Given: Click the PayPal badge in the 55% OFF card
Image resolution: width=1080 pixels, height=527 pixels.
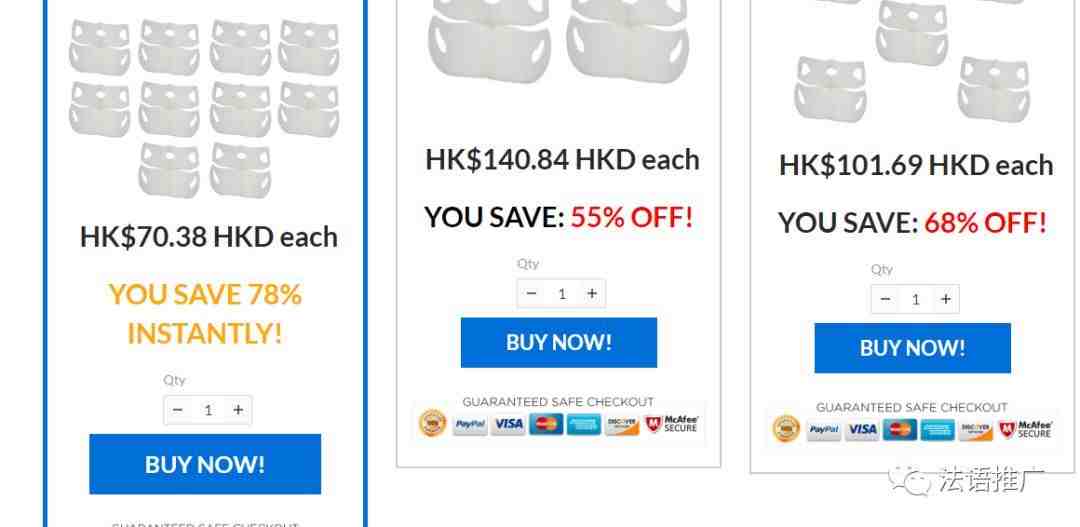Looking at the screenshot, I should [470, 424].
